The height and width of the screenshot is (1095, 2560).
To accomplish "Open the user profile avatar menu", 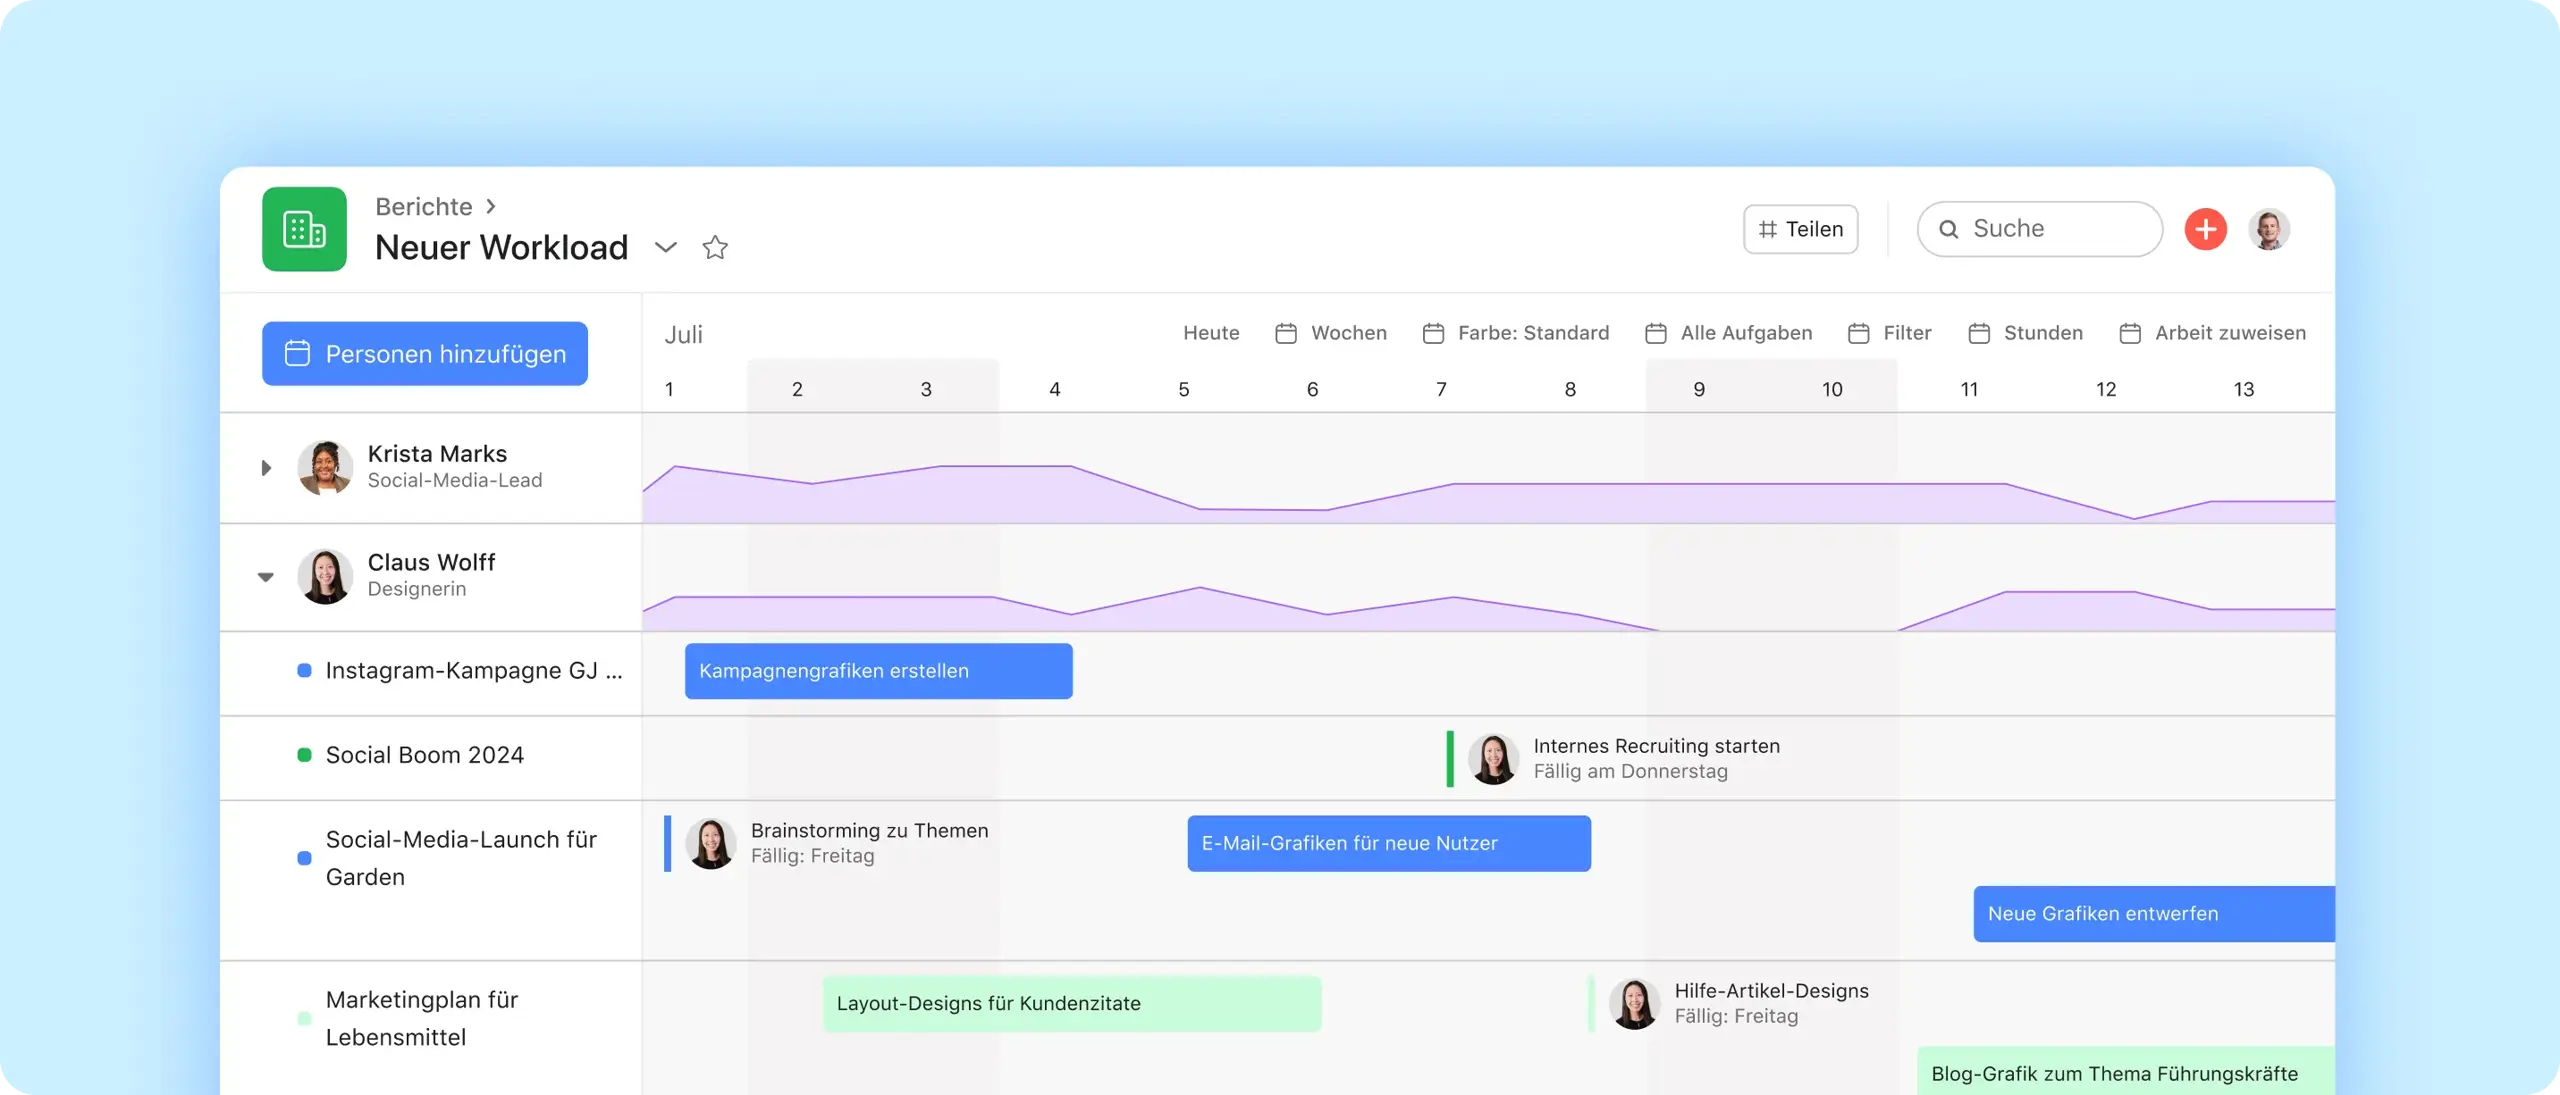I will [2269, 229].
